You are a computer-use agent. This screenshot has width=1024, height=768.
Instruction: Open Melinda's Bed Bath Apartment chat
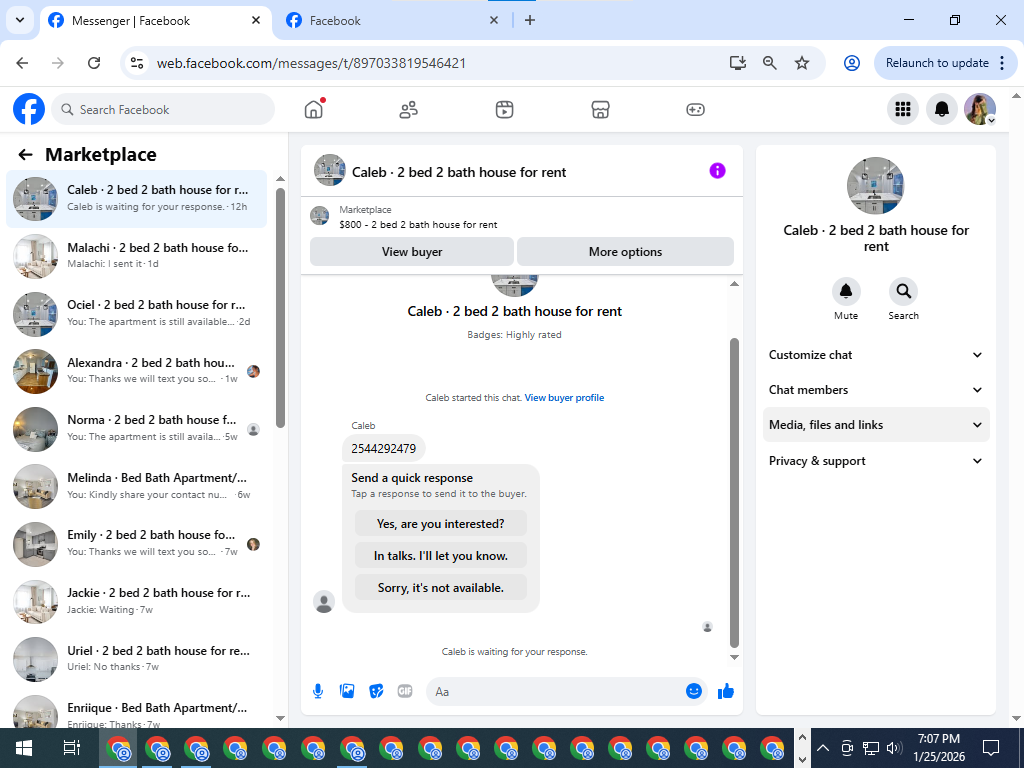[136, 486]
